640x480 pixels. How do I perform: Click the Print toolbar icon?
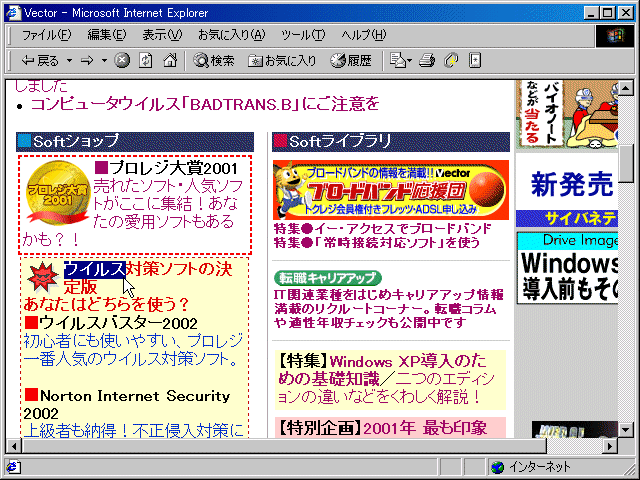click(x=427, y=61)
